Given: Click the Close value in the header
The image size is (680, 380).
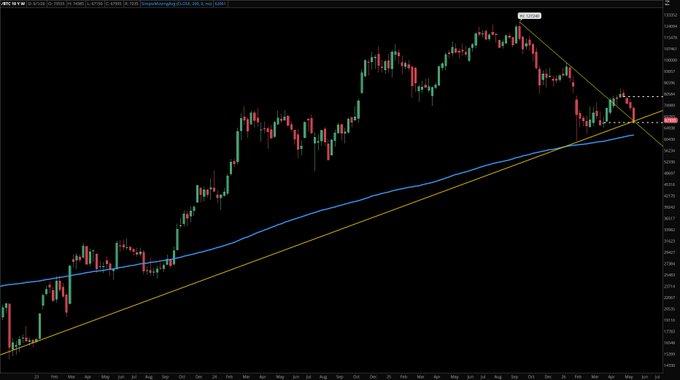Looking at the screenshot, I should 114,3.
